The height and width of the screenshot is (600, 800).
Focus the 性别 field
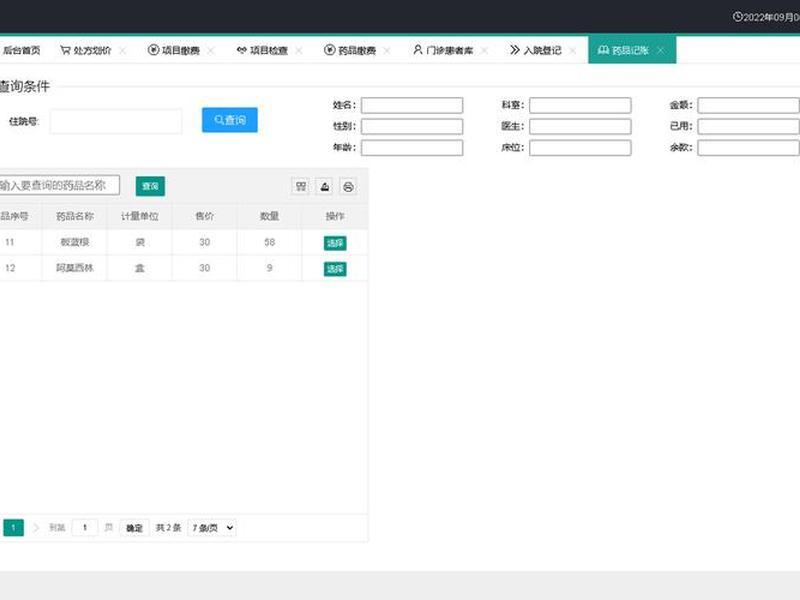click(412, 127)
